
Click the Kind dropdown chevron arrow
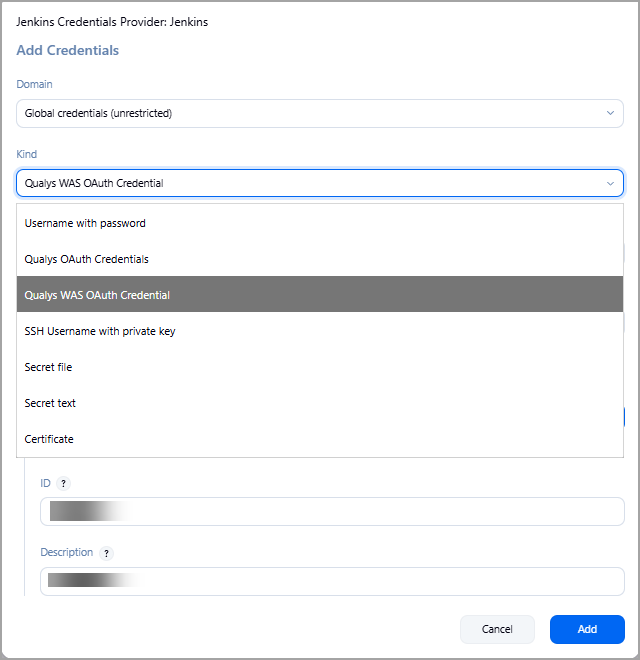pos(611,183)
